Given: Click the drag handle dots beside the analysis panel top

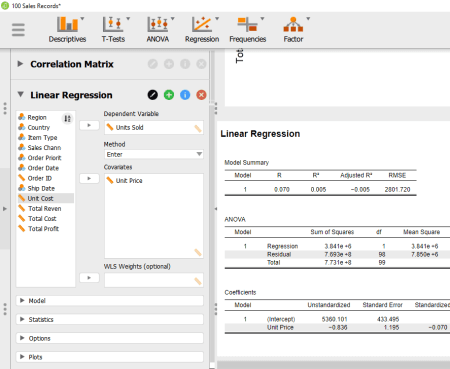Looking at the screenshot, I should point(5,108).
